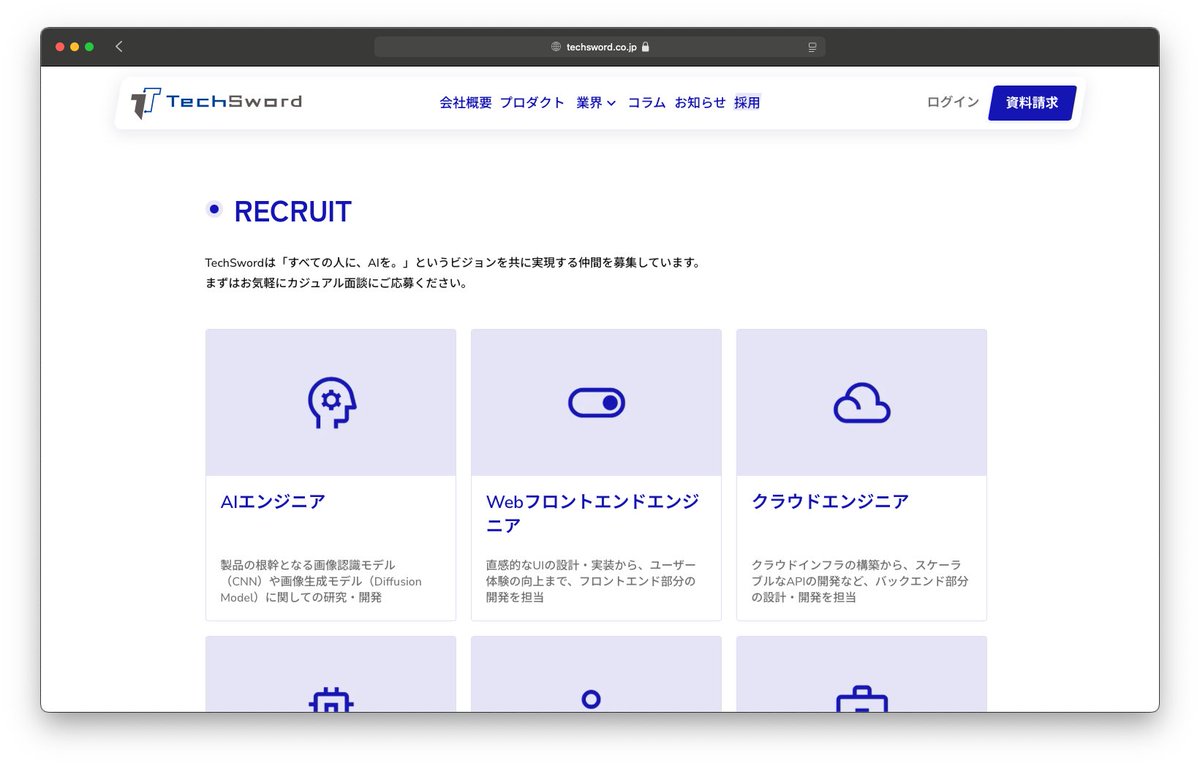Click the globe icon in address bar
The height and width of the screenshot is (766, 1200).
556,47
